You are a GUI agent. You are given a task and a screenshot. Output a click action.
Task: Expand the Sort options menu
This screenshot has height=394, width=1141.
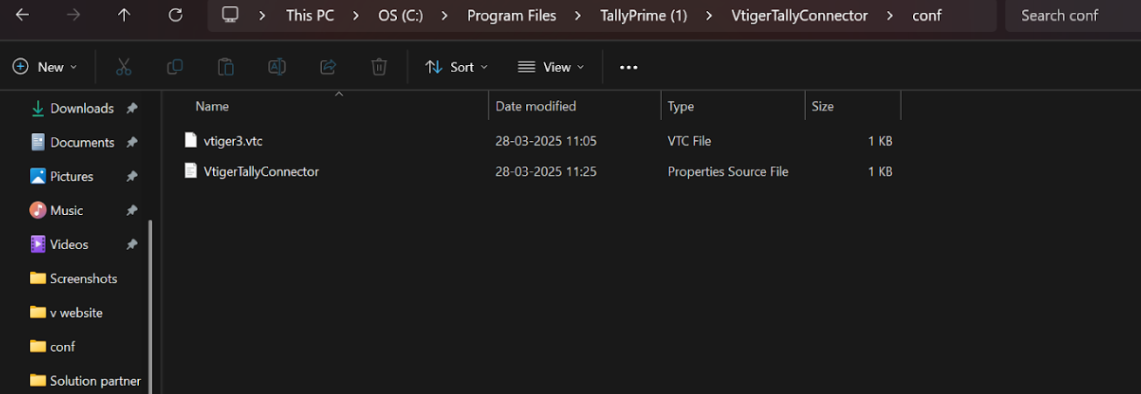click(x=456, y=67)
